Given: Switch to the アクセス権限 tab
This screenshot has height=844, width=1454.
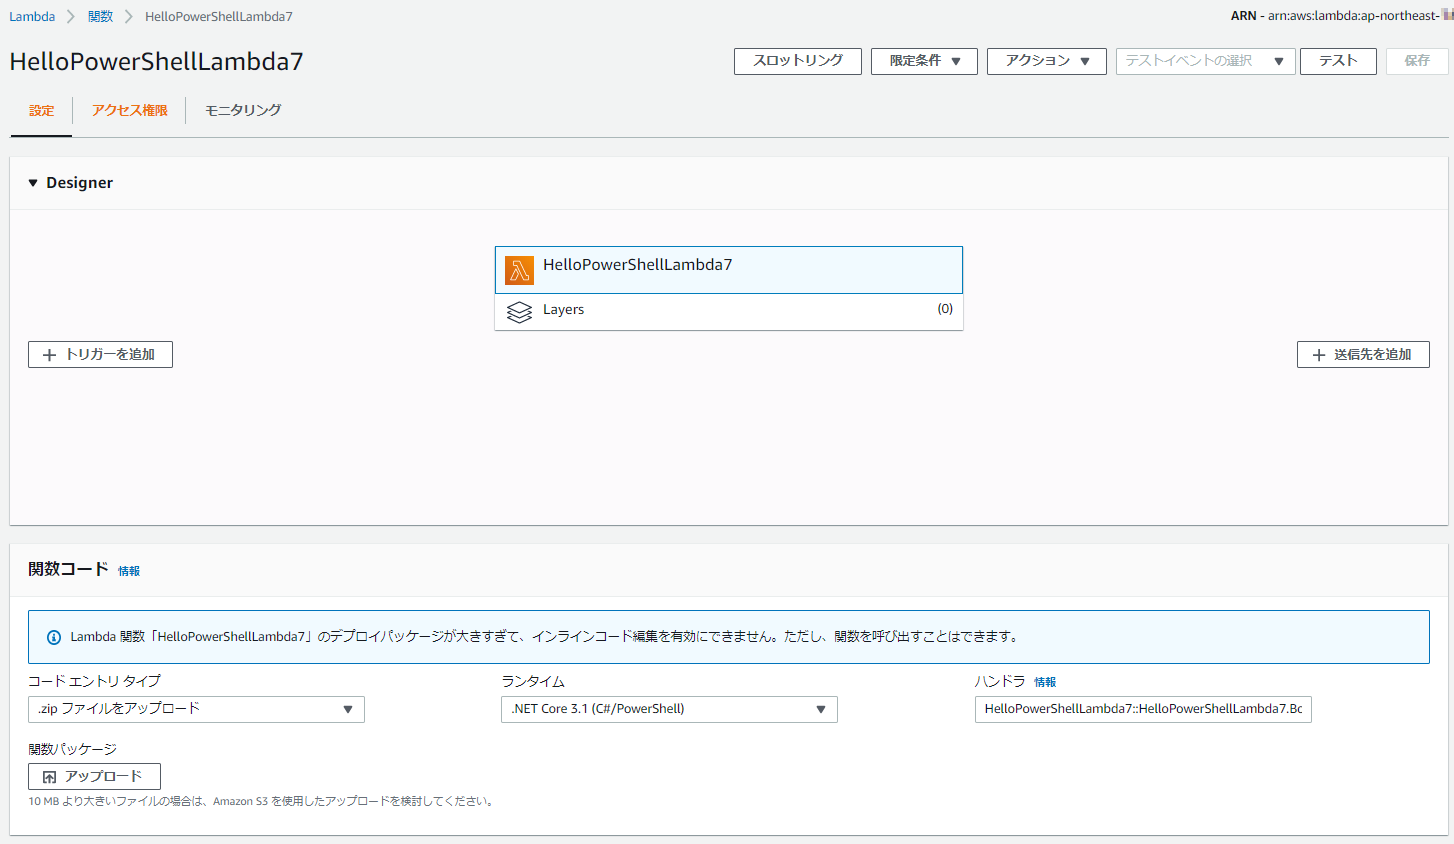Looking at the screenshot, I should [x=128, y=110].
